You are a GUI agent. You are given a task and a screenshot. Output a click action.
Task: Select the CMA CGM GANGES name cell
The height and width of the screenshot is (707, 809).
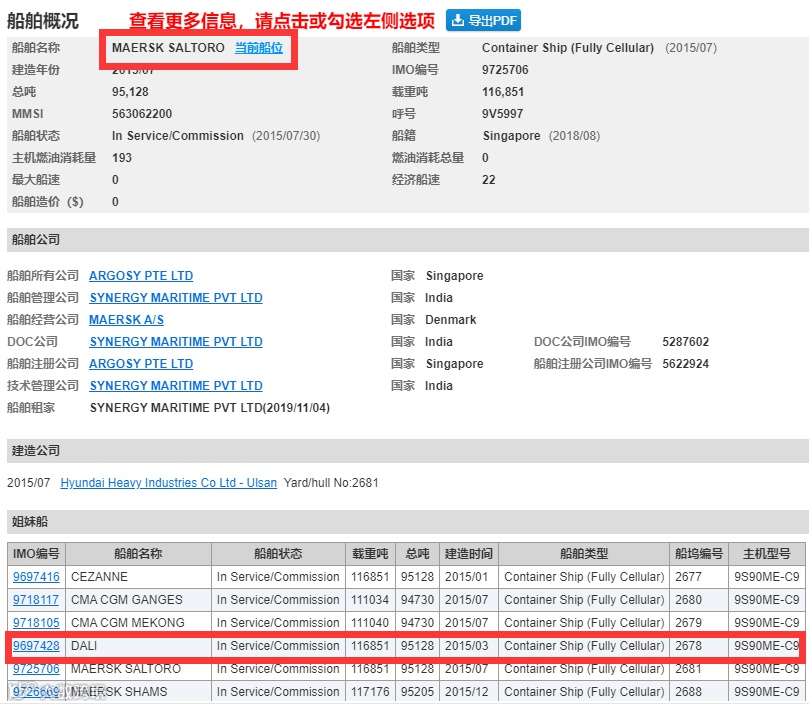[138, 600]
